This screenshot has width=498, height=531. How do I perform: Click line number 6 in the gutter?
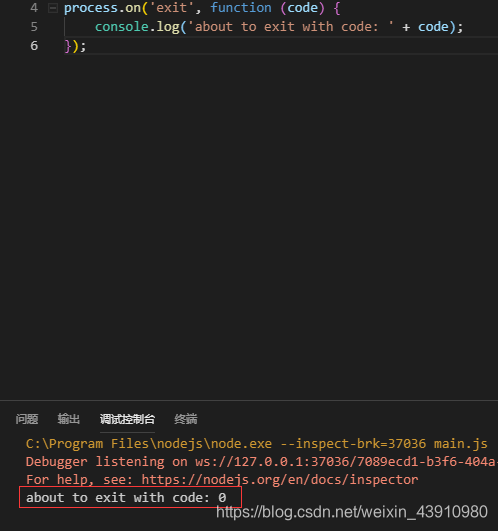click(x=34, y=46)
